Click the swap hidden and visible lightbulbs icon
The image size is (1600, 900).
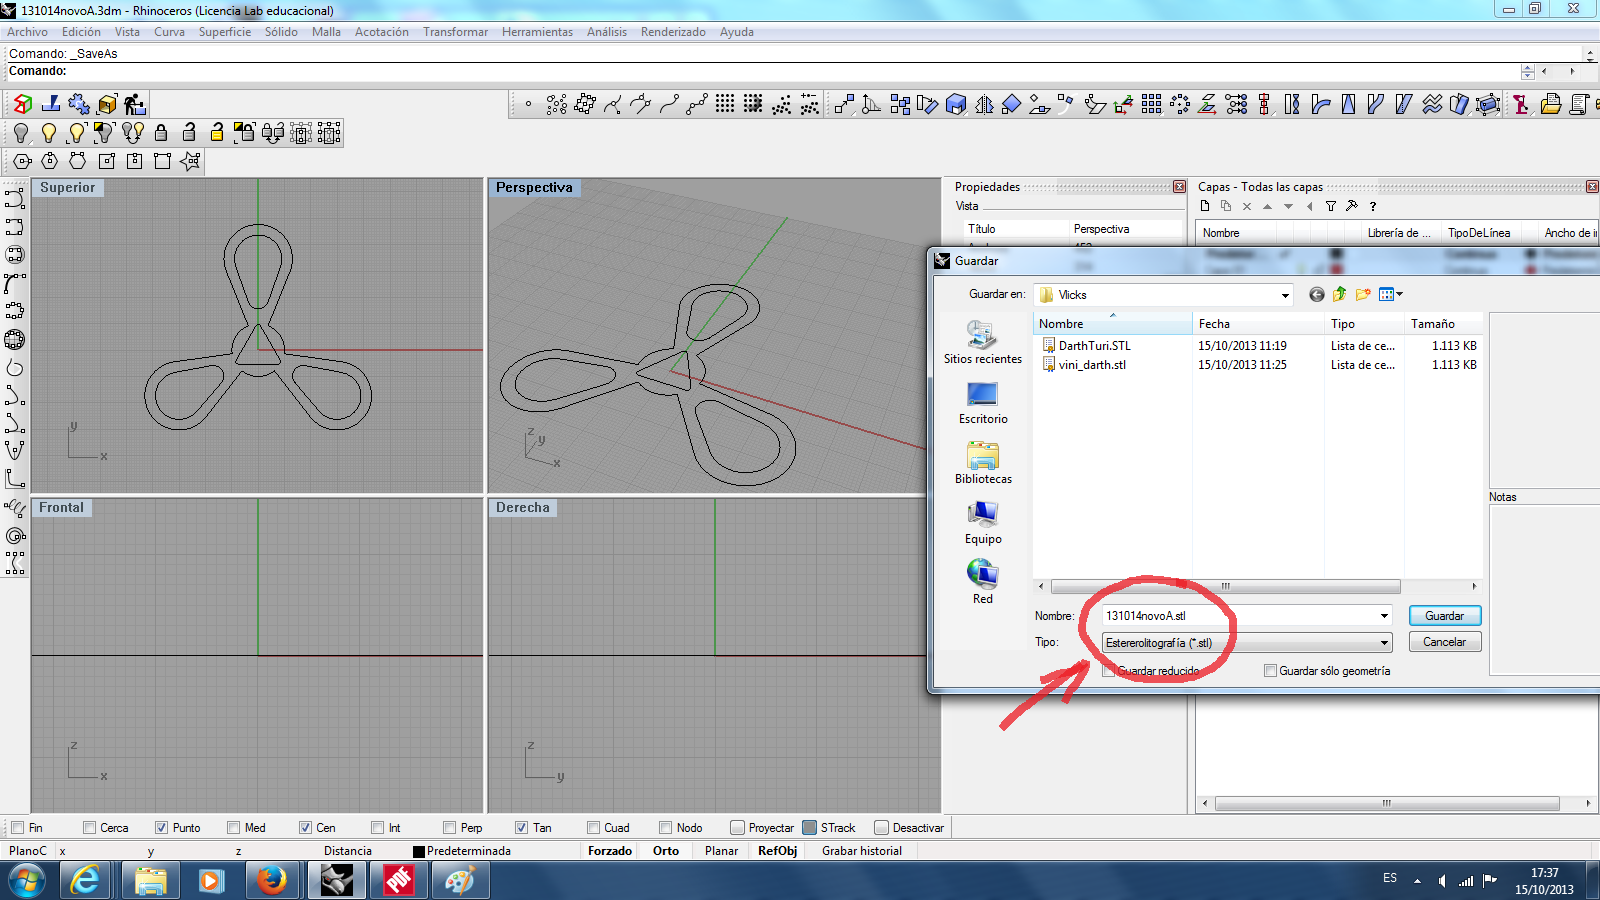(x=132, y=133)
